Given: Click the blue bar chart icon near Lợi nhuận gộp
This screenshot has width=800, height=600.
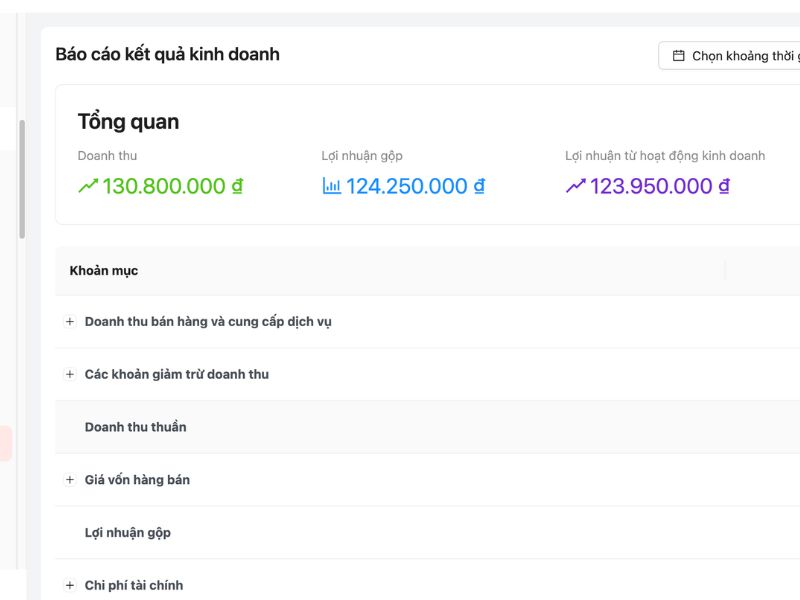Looking at the screenshot, I should pos(331,186).
